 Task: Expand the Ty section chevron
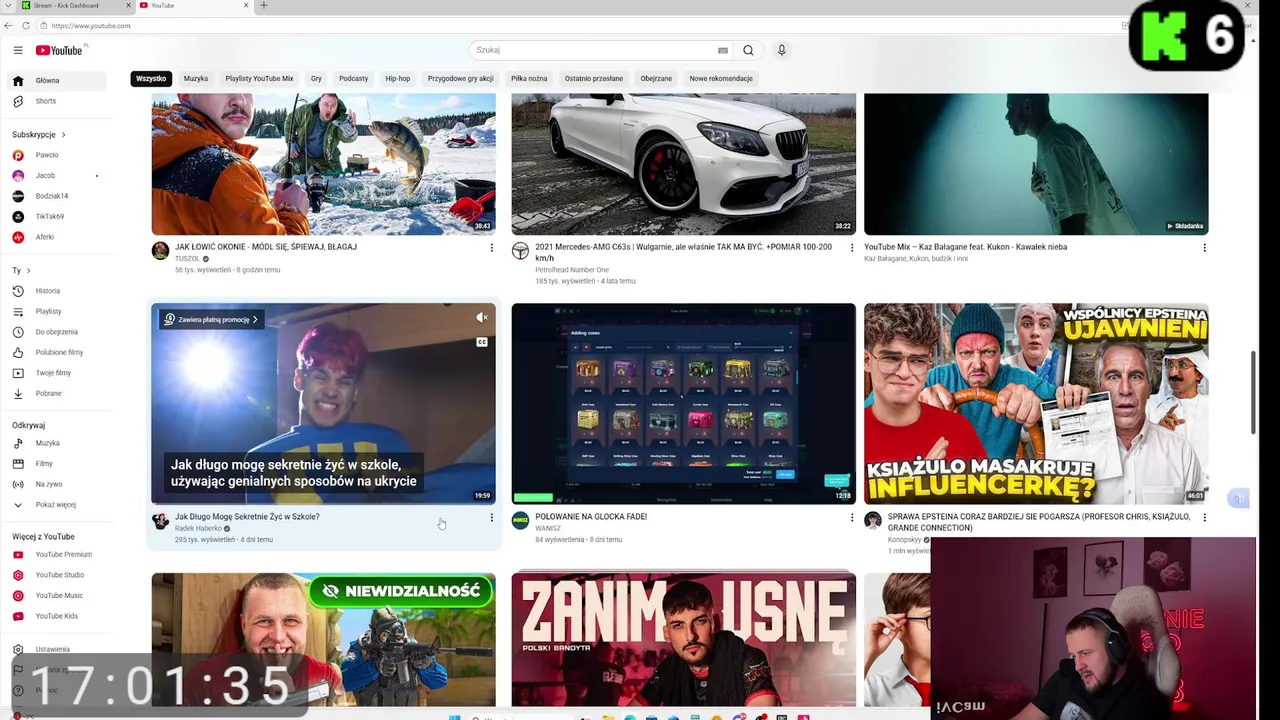tap(28, 270)
